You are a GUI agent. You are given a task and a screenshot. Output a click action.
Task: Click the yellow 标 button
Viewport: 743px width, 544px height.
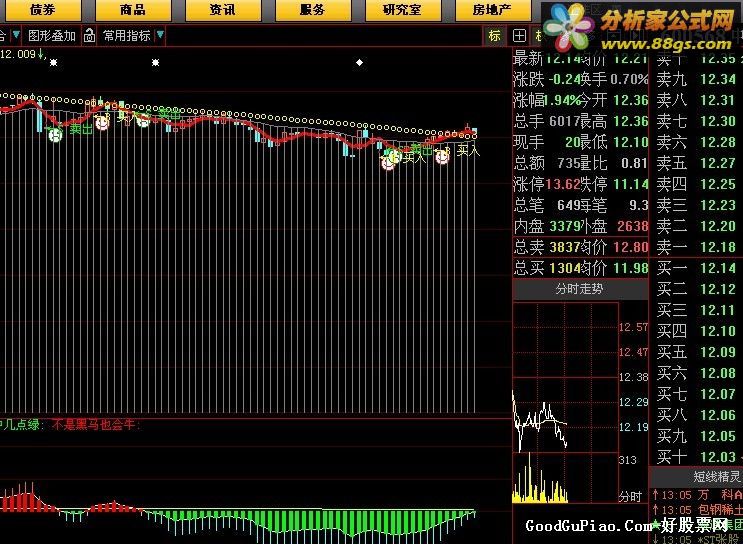tap(495, 36)
